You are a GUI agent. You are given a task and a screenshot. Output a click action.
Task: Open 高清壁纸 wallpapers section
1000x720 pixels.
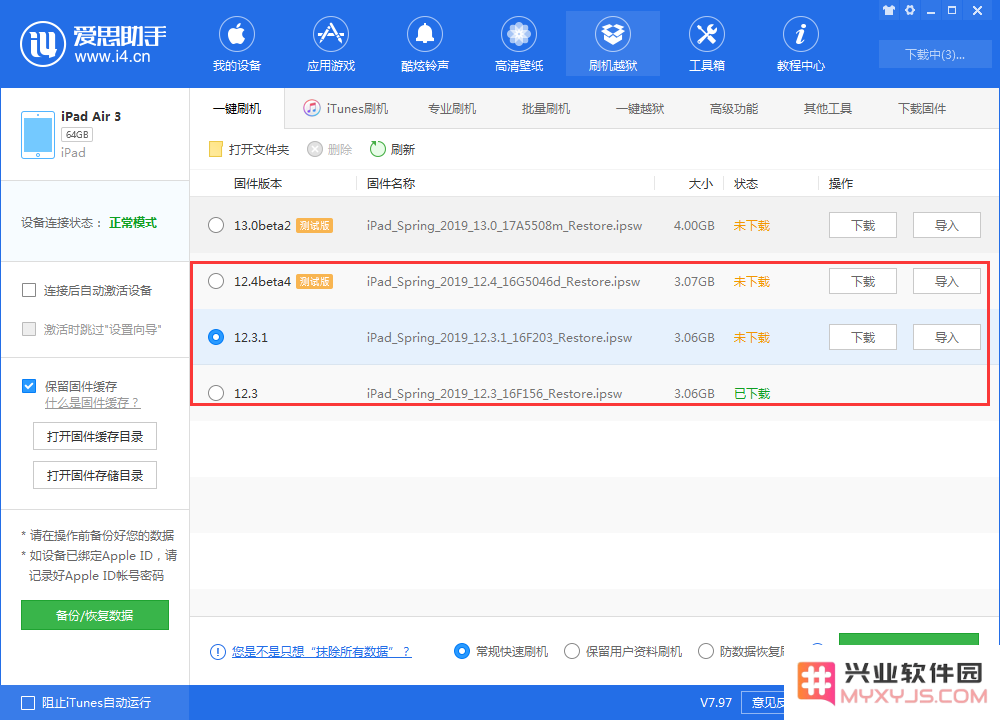click(x=518, y=44)
